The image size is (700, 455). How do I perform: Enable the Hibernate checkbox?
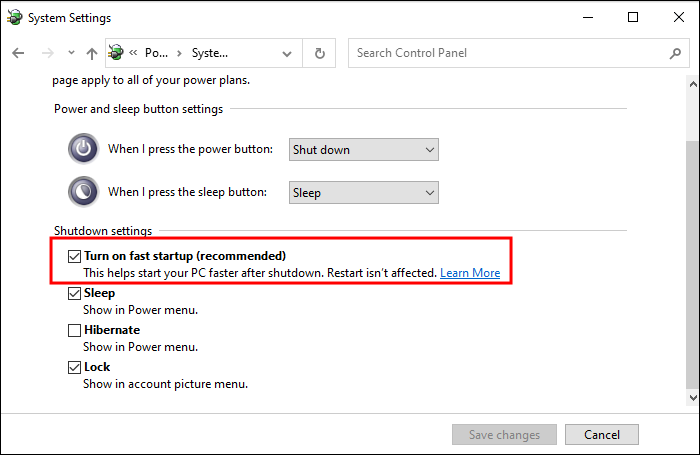point(74,330)
